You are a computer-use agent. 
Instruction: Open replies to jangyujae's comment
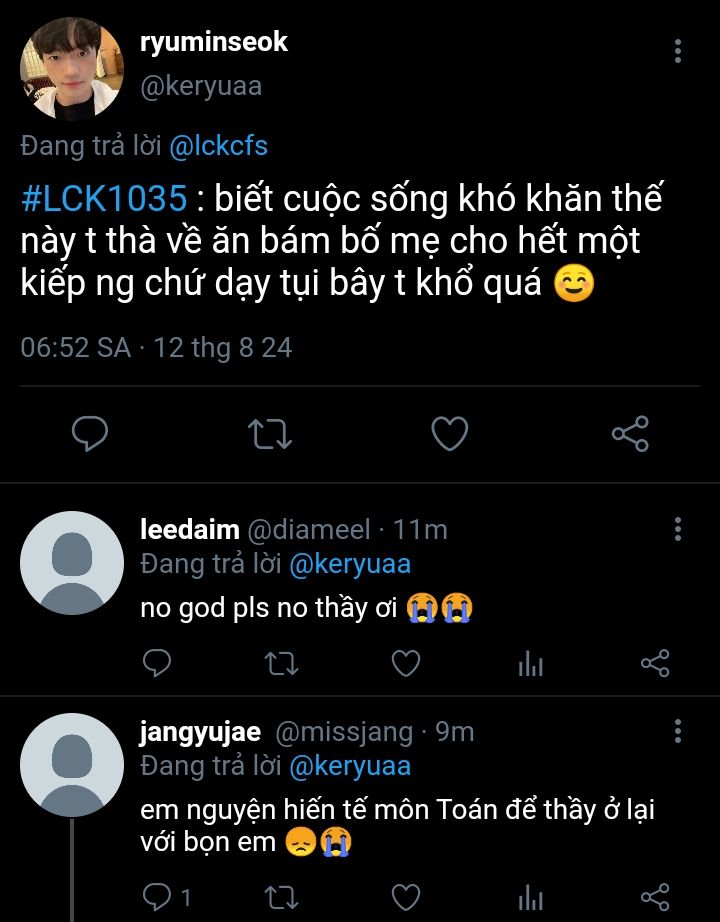166,895
